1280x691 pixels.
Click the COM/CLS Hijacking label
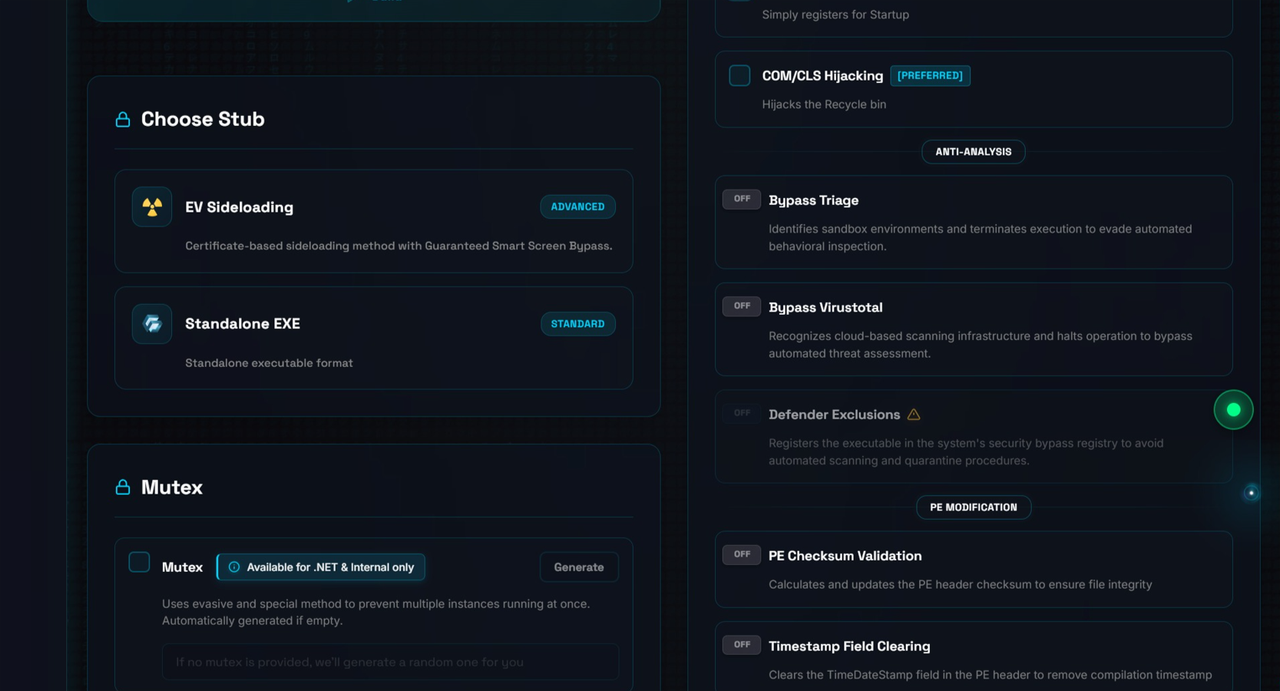(823, 76)
